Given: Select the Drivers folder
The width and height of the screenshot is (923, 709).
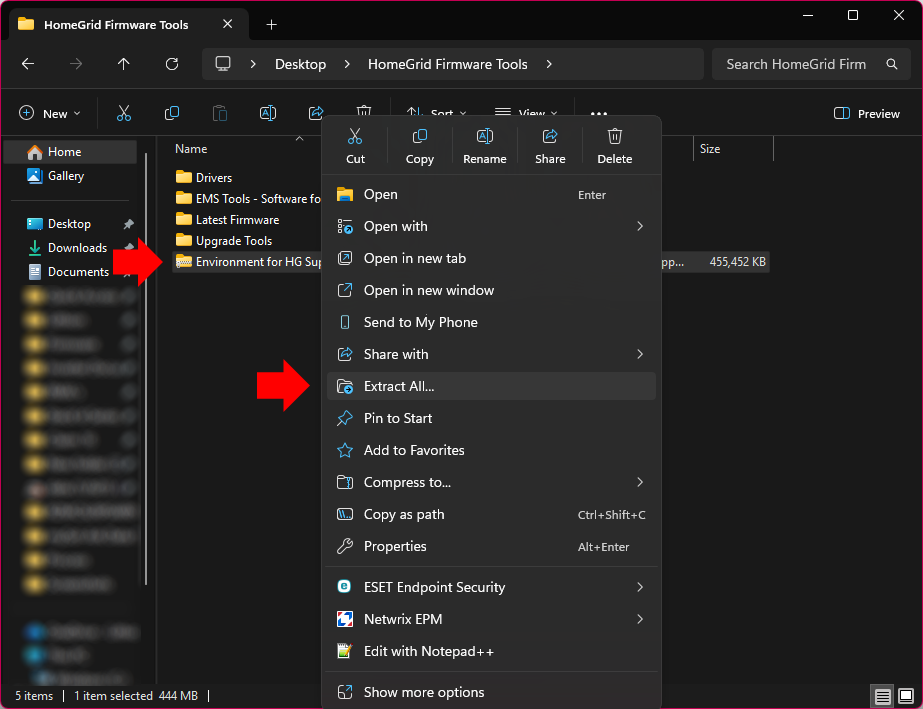Looking at the screenshot, I should pos(204,177).
